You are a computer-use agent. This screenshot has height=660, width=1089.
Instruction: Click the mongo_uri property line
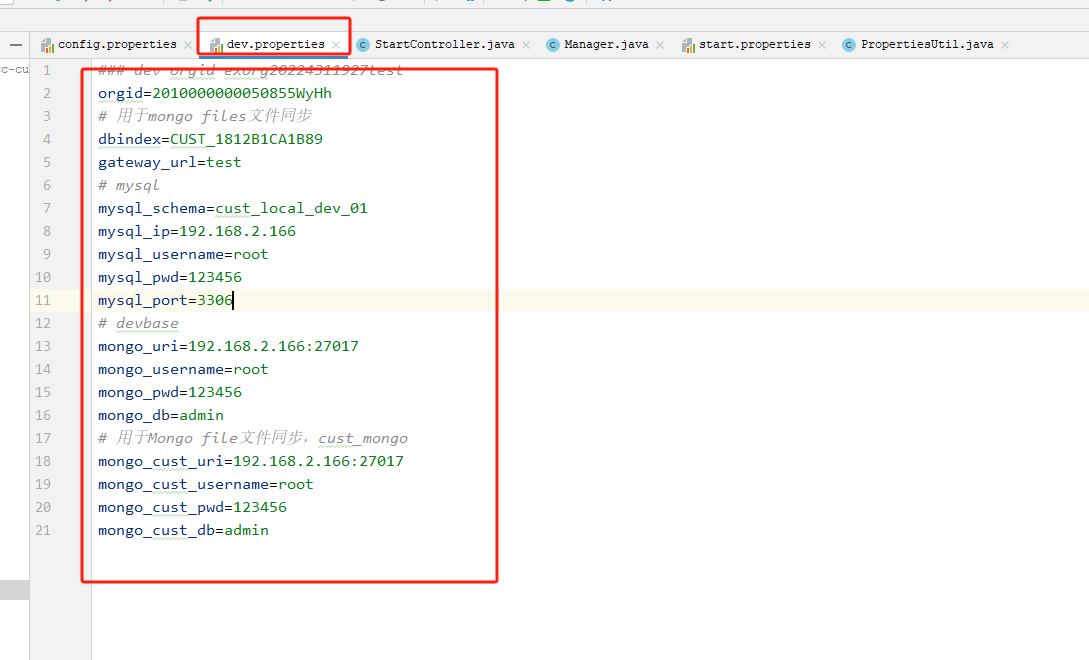[228, 346]
